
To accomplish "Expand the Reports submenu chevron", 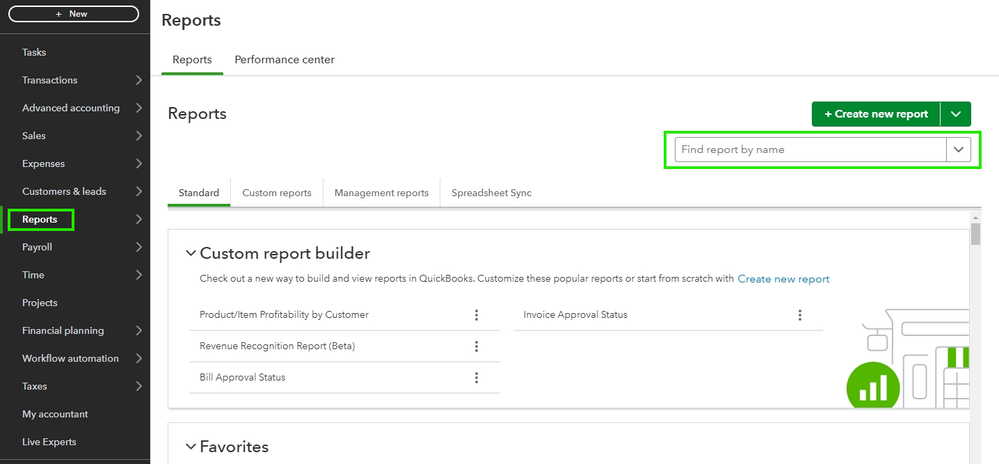I will (x=139, y=219).
